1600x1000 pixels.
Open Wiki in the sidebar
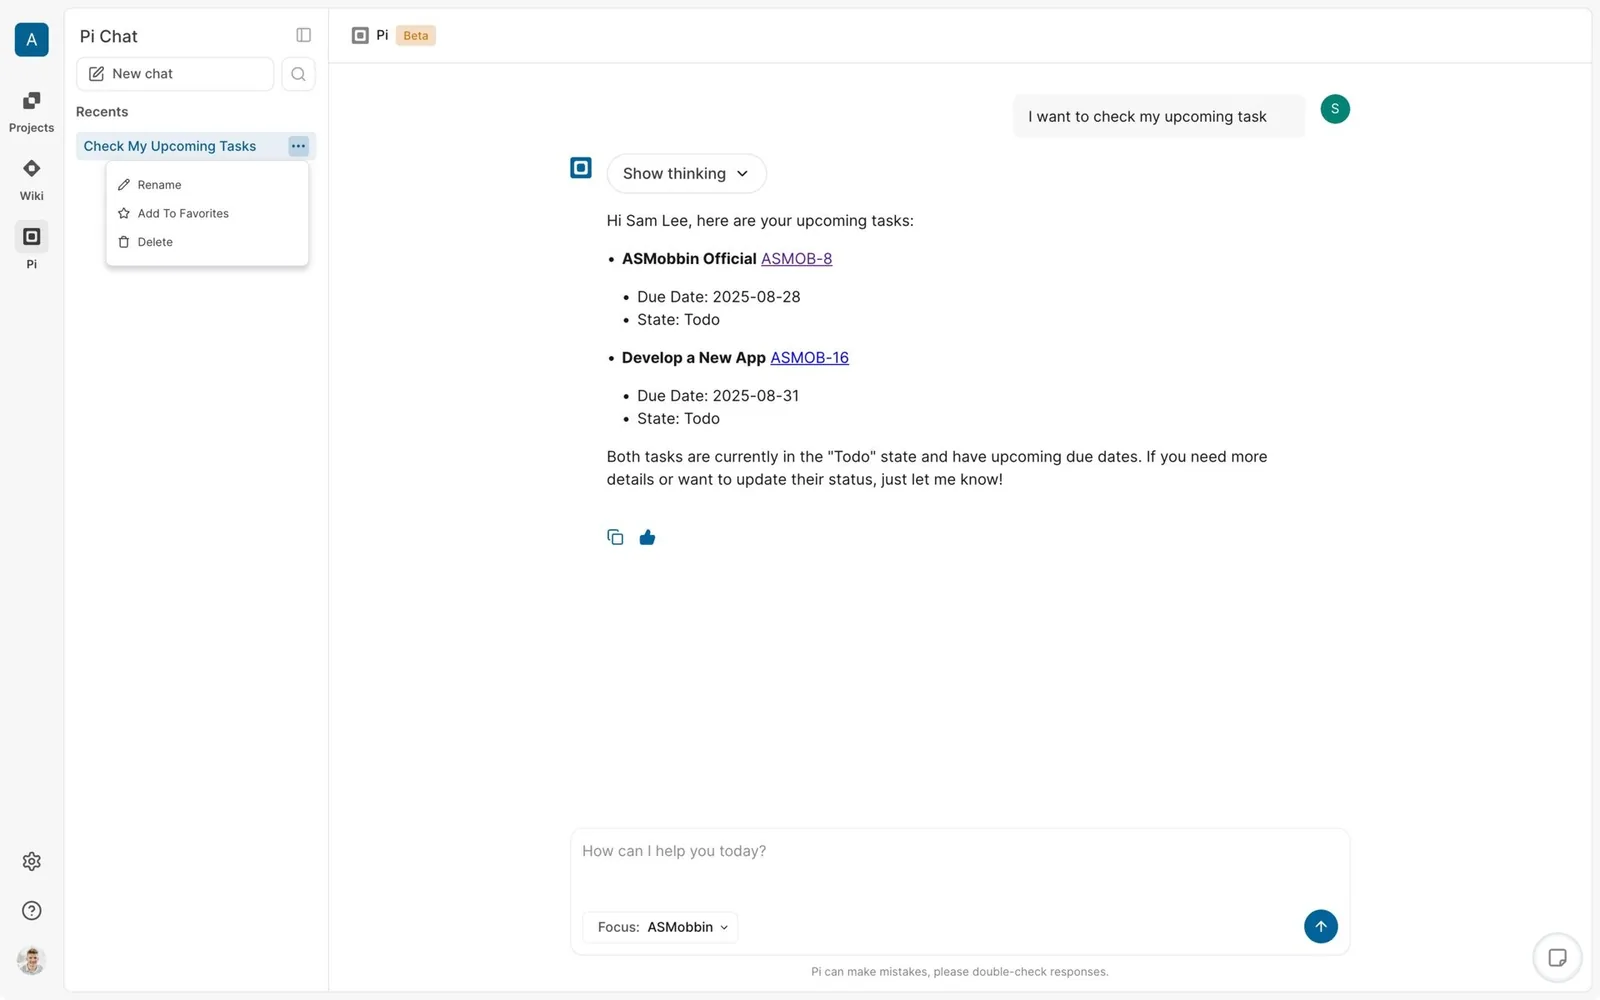point(31,179)
